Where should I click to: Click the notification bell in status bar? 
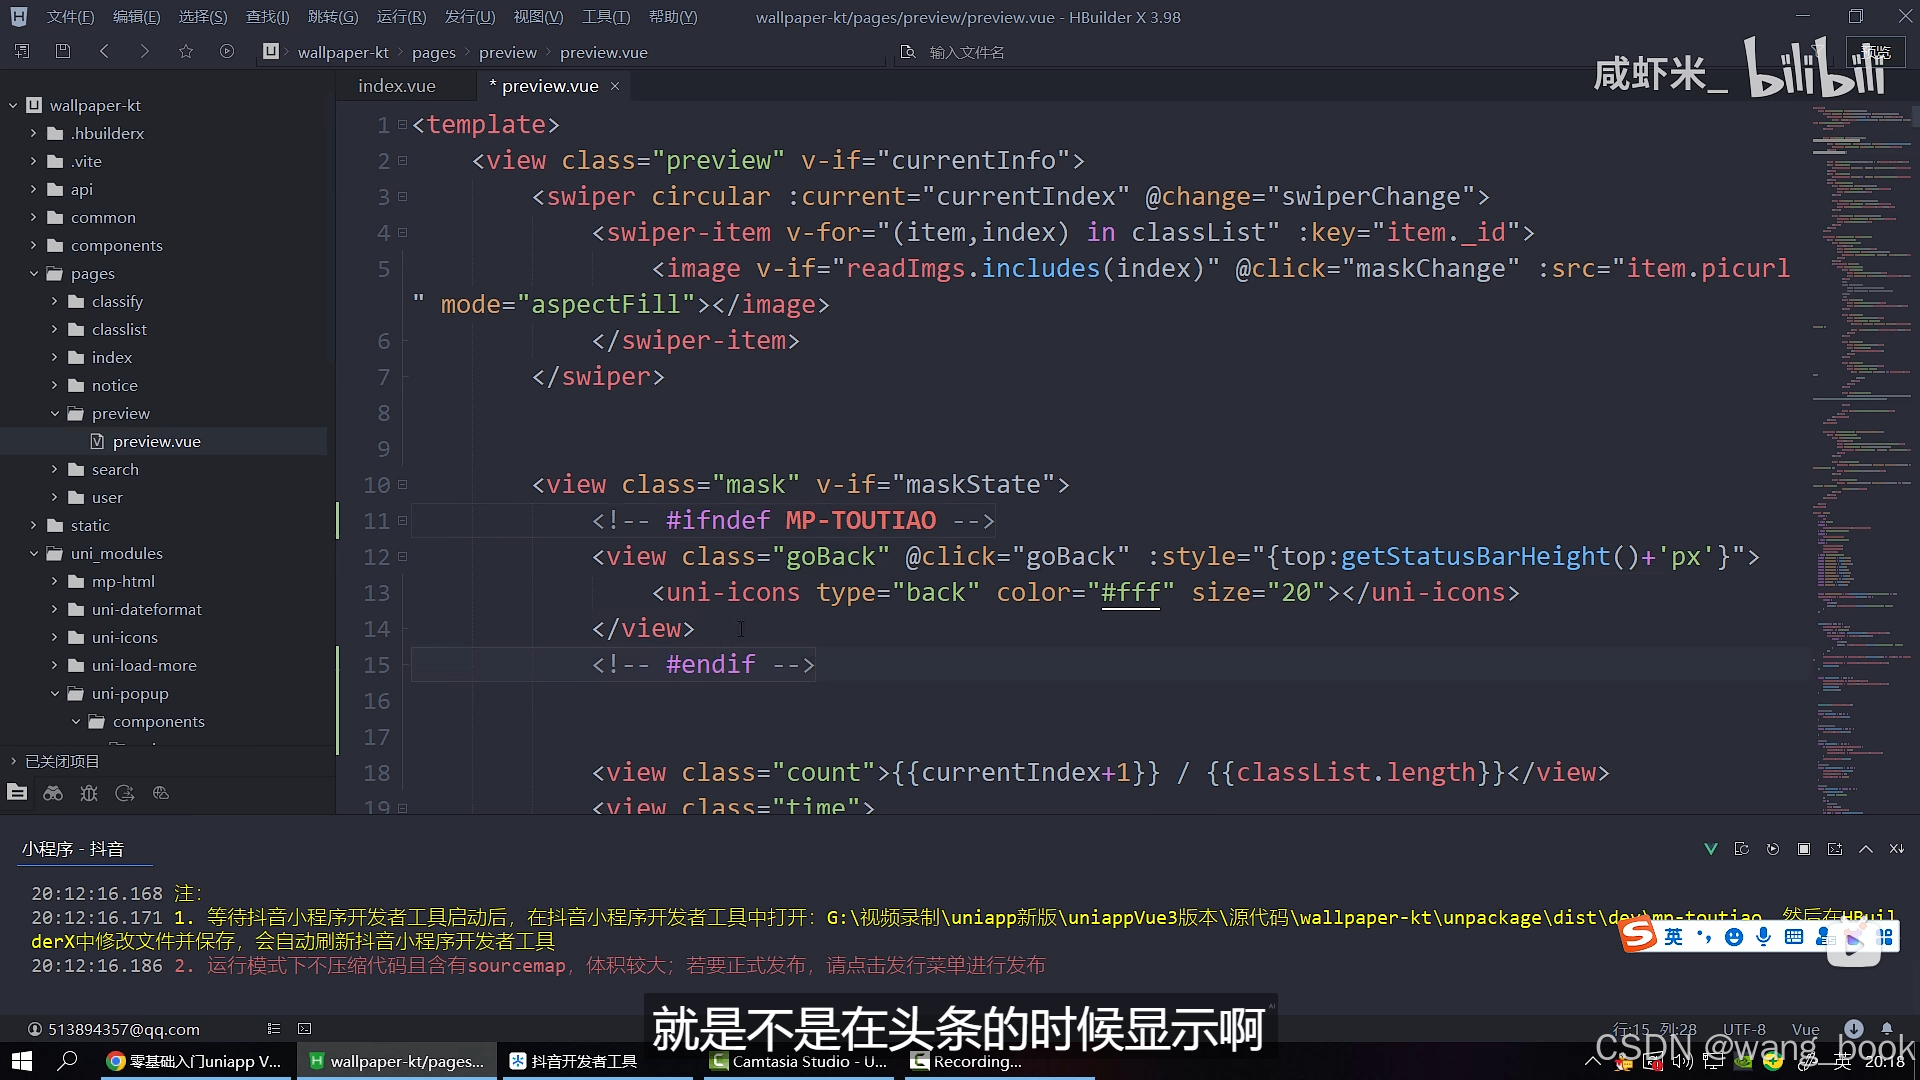[1887, 1028]
